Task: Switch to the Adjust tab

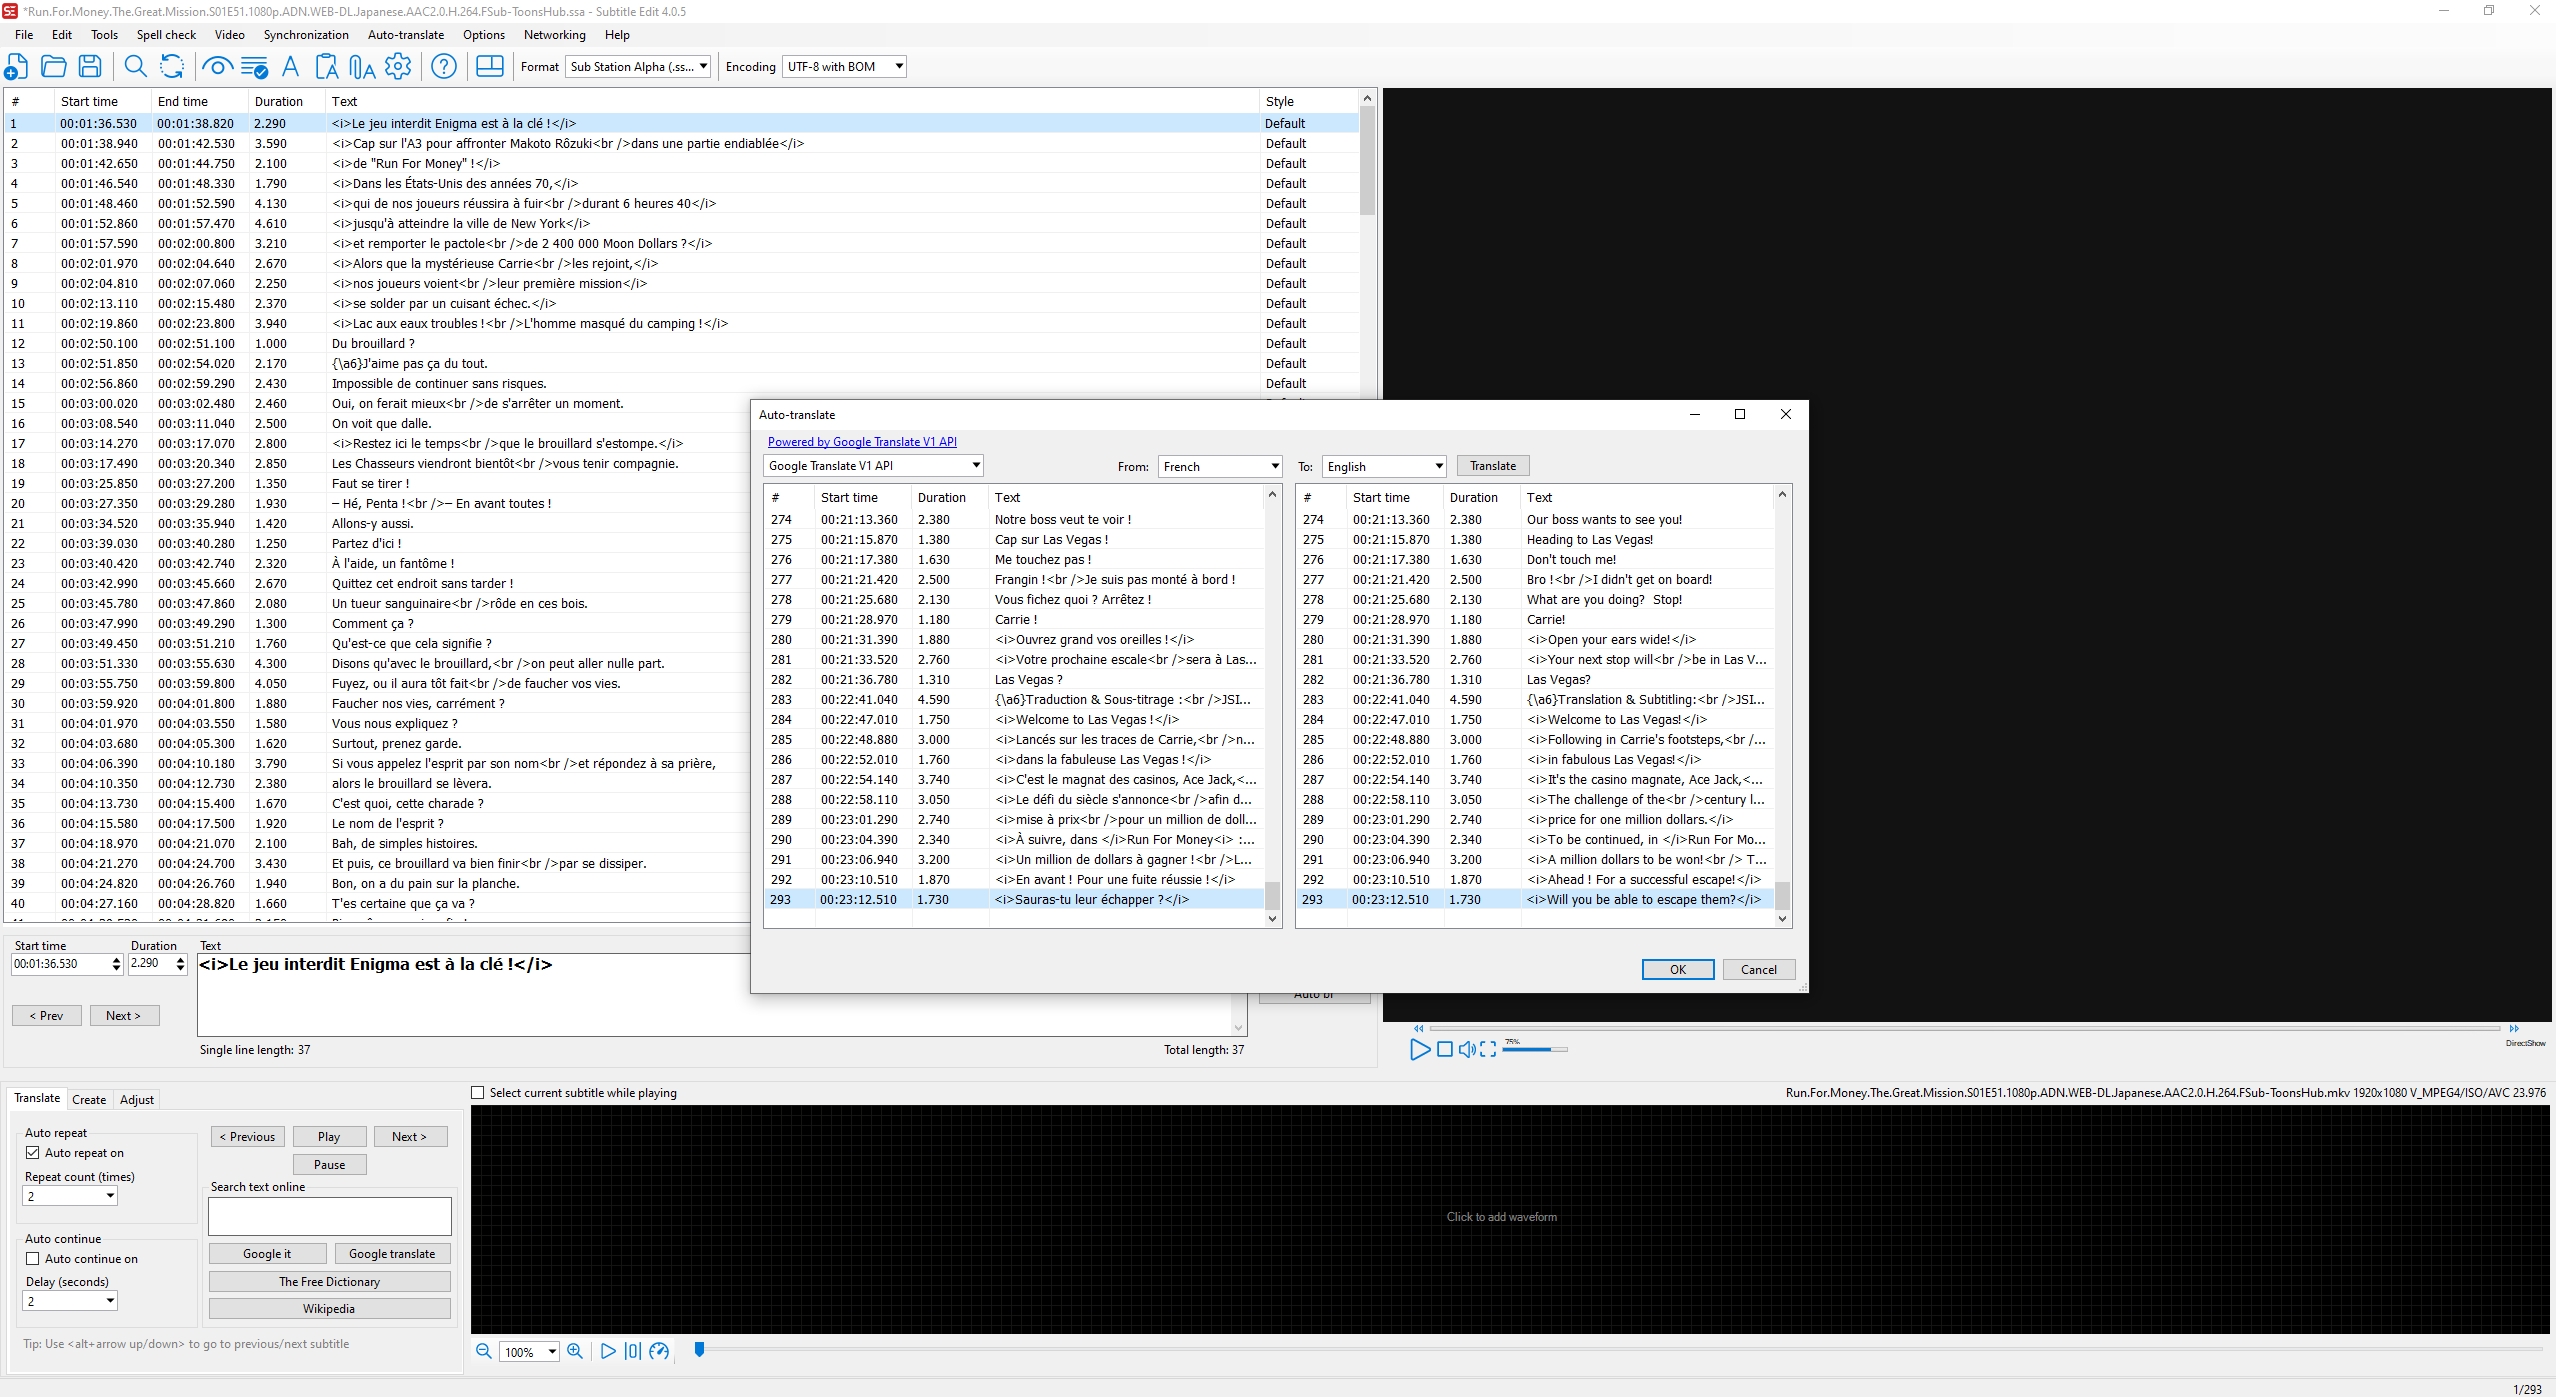Action: click(x=137, y=1100)
